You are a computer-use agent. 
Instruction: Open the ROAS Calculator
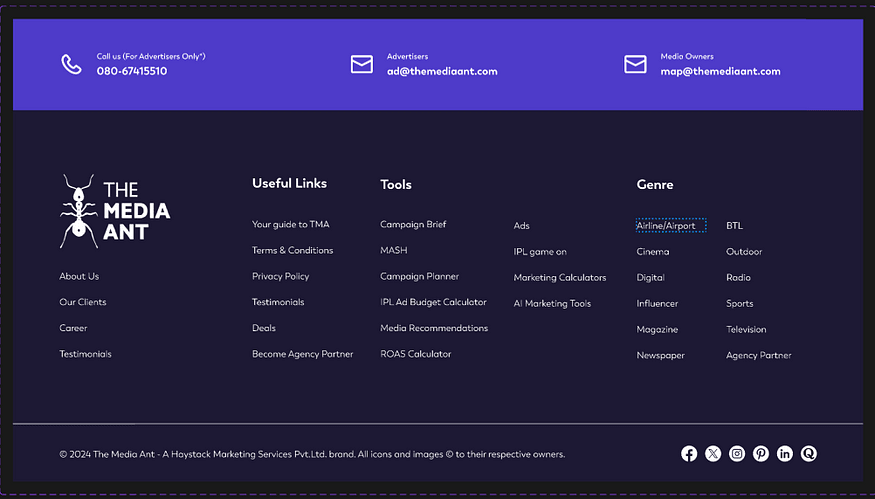(x=416, y=354)
